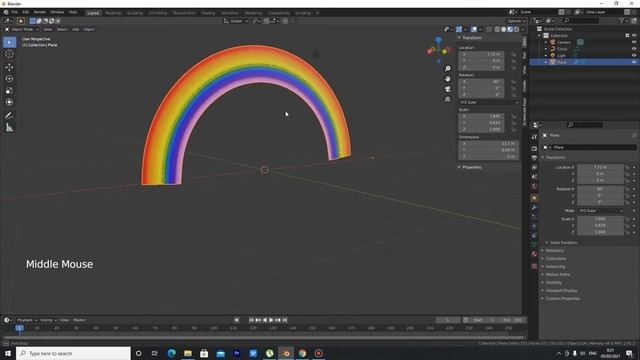
Task: Open the World properties tab
Action: [x=534, y=187]
